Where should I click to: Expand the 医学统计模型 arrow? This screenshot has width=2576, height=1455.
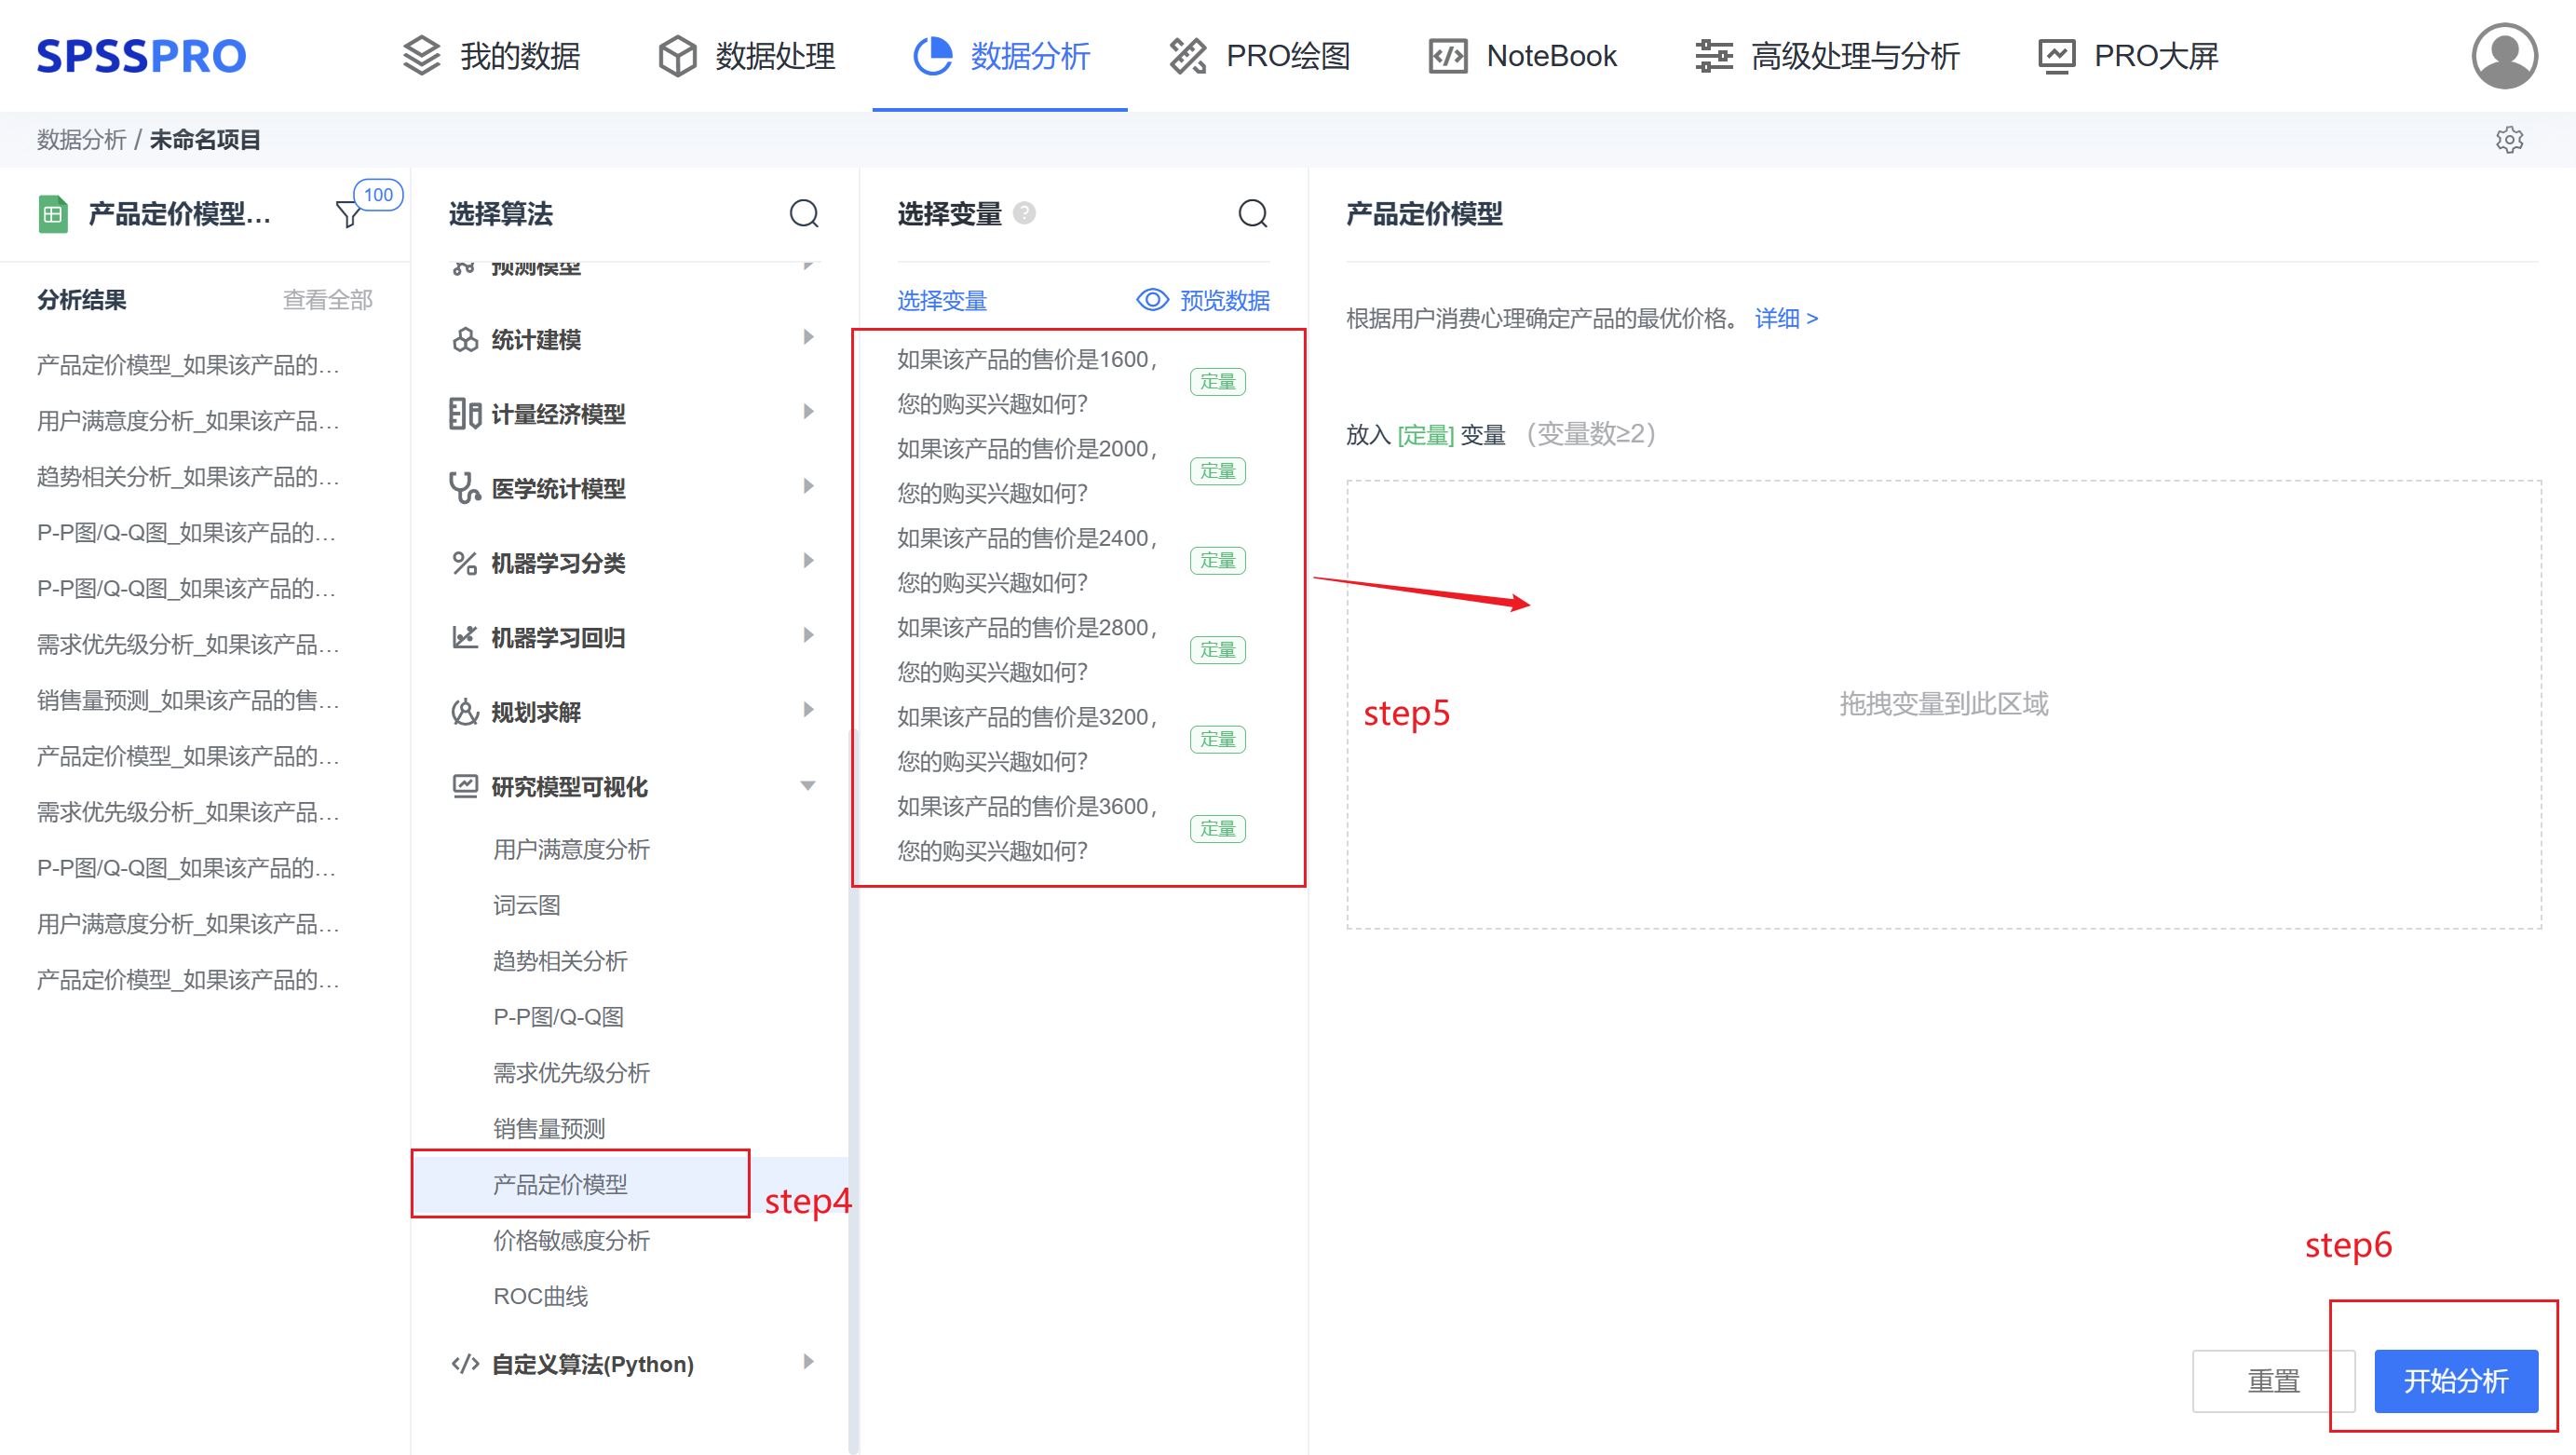pyautogui.click(x=808, y=487)
